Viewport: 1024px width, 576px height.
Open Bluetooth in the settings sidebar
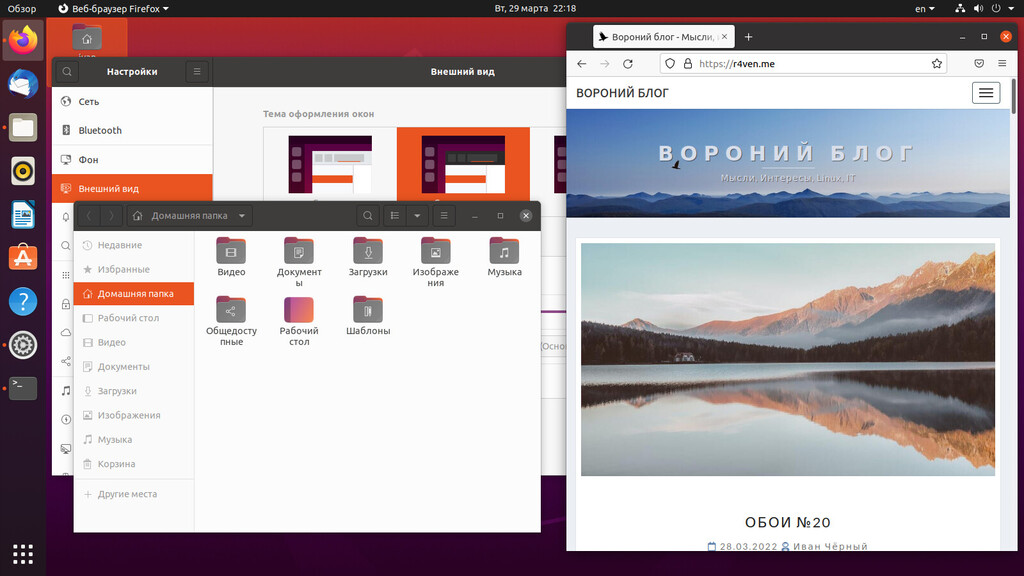point(100,130)
